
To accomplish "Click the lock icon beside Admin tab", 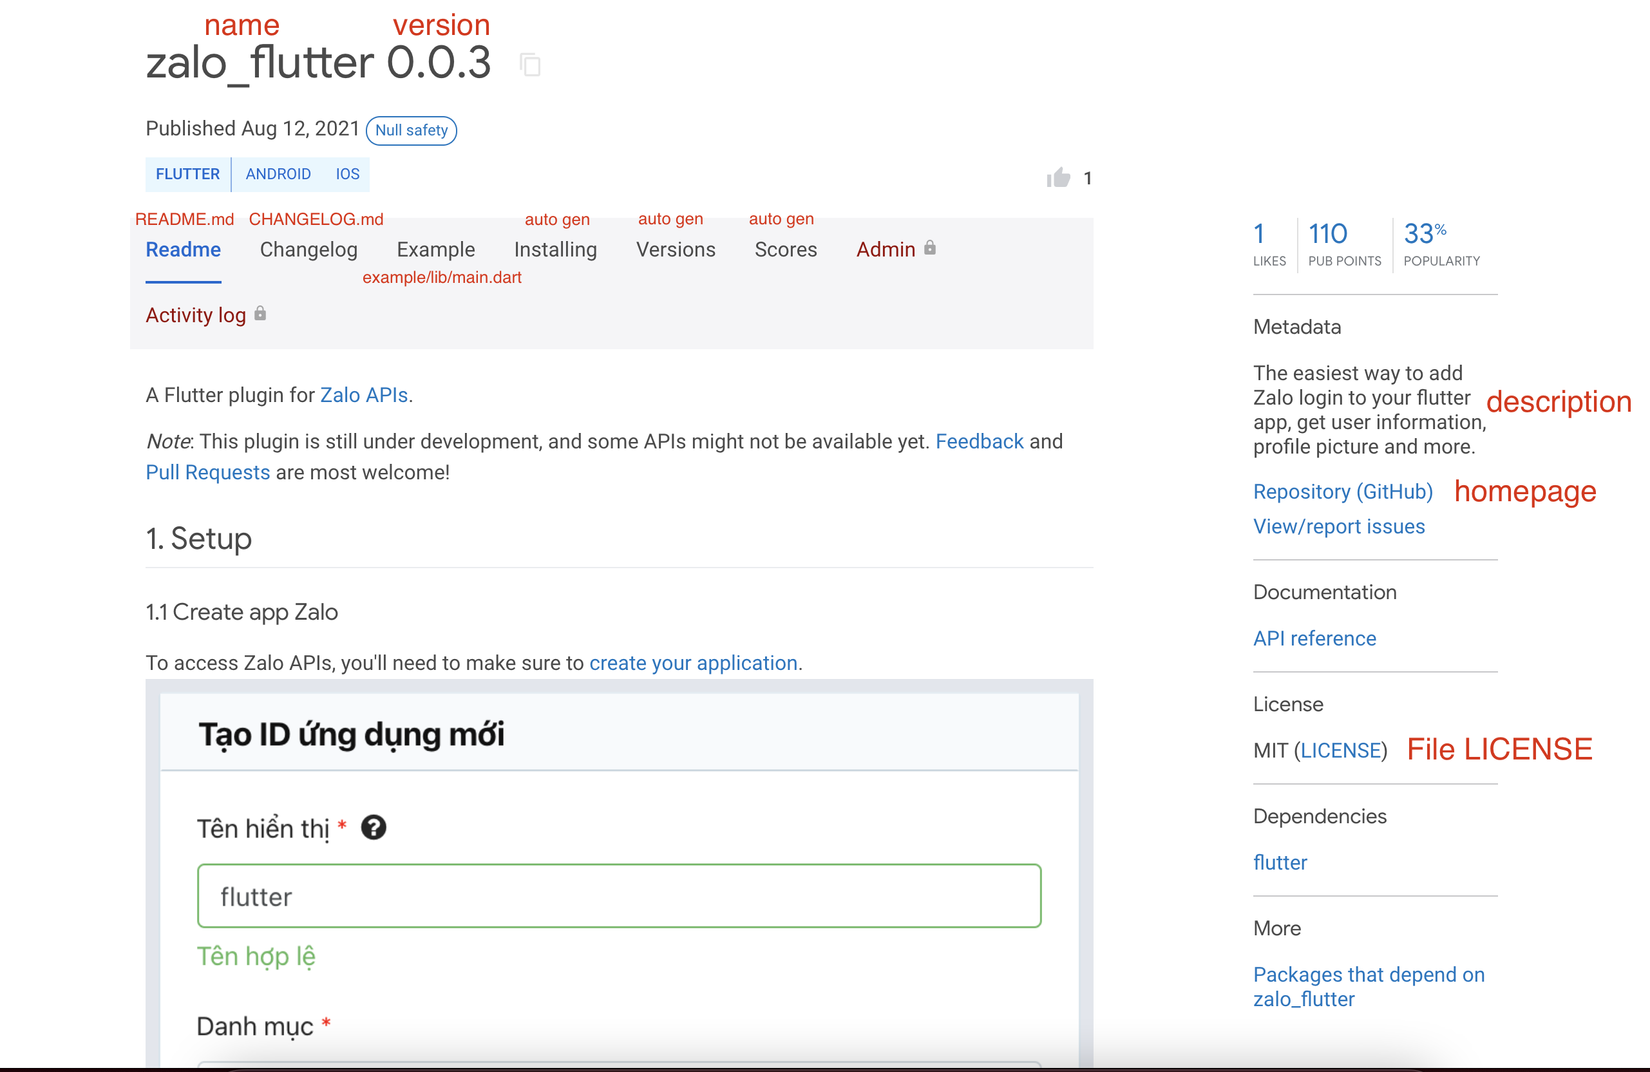I will (930, 249).
